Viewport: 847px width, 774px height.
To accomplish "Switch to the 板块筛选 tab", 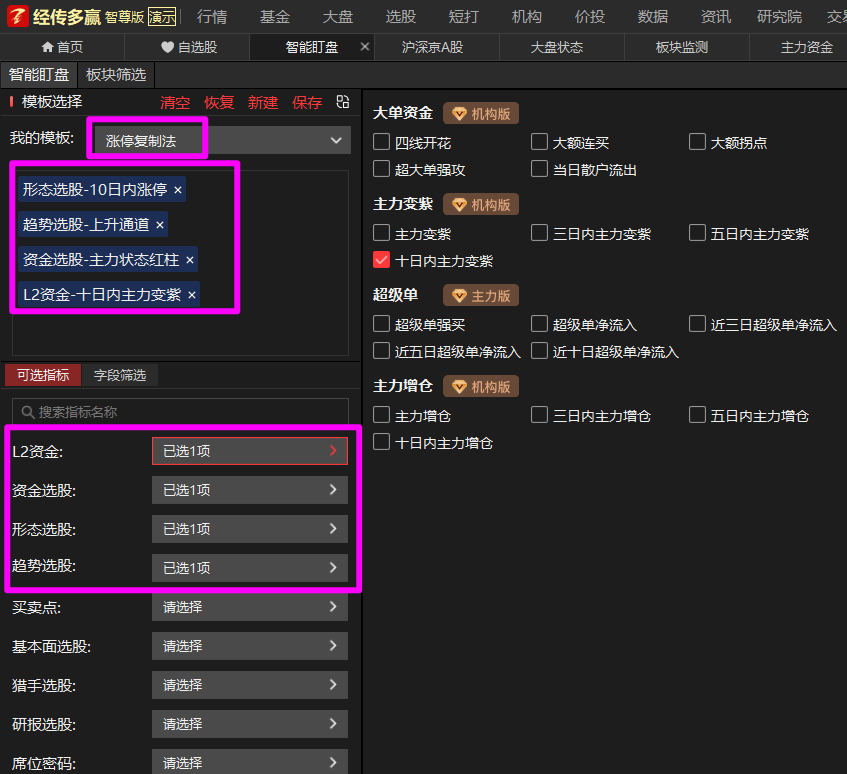I will (x=116, y=75).
